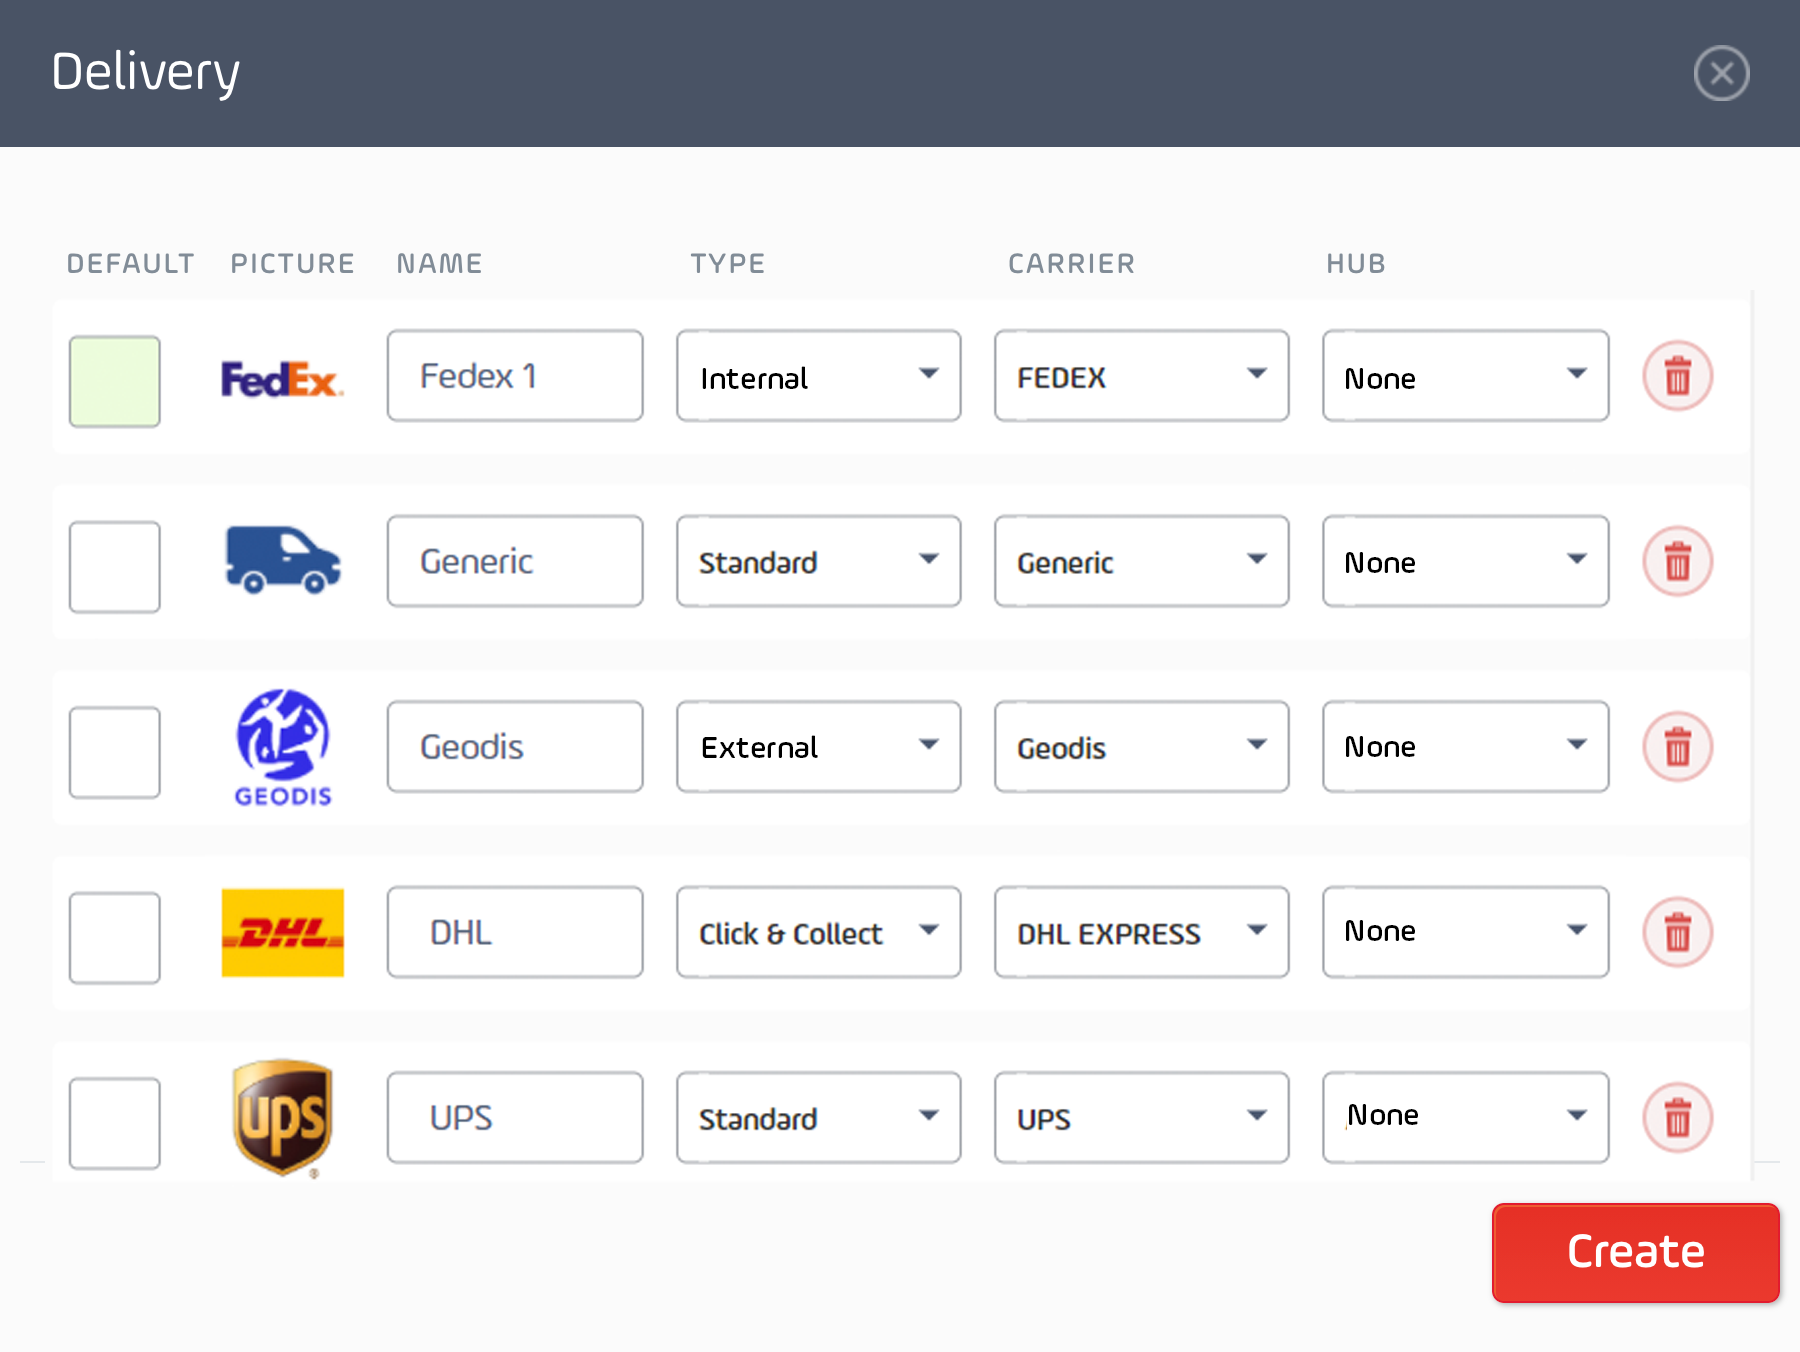Open Hub dropdown for UPS row
This screenshot has width=1800, height=1352.
1465,1117
